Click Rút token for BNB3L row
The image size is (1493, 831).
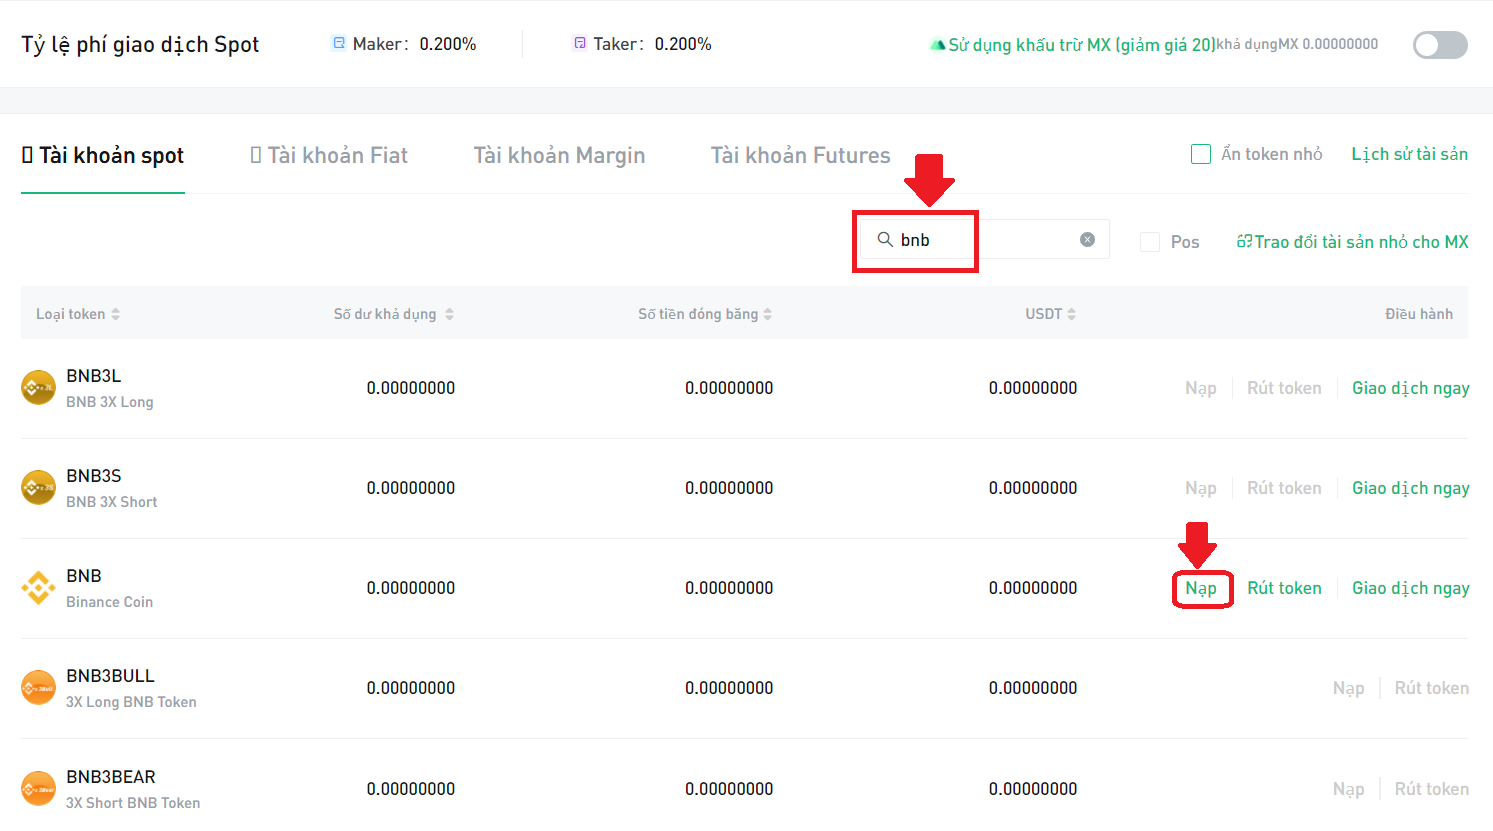click(1284, 388)
